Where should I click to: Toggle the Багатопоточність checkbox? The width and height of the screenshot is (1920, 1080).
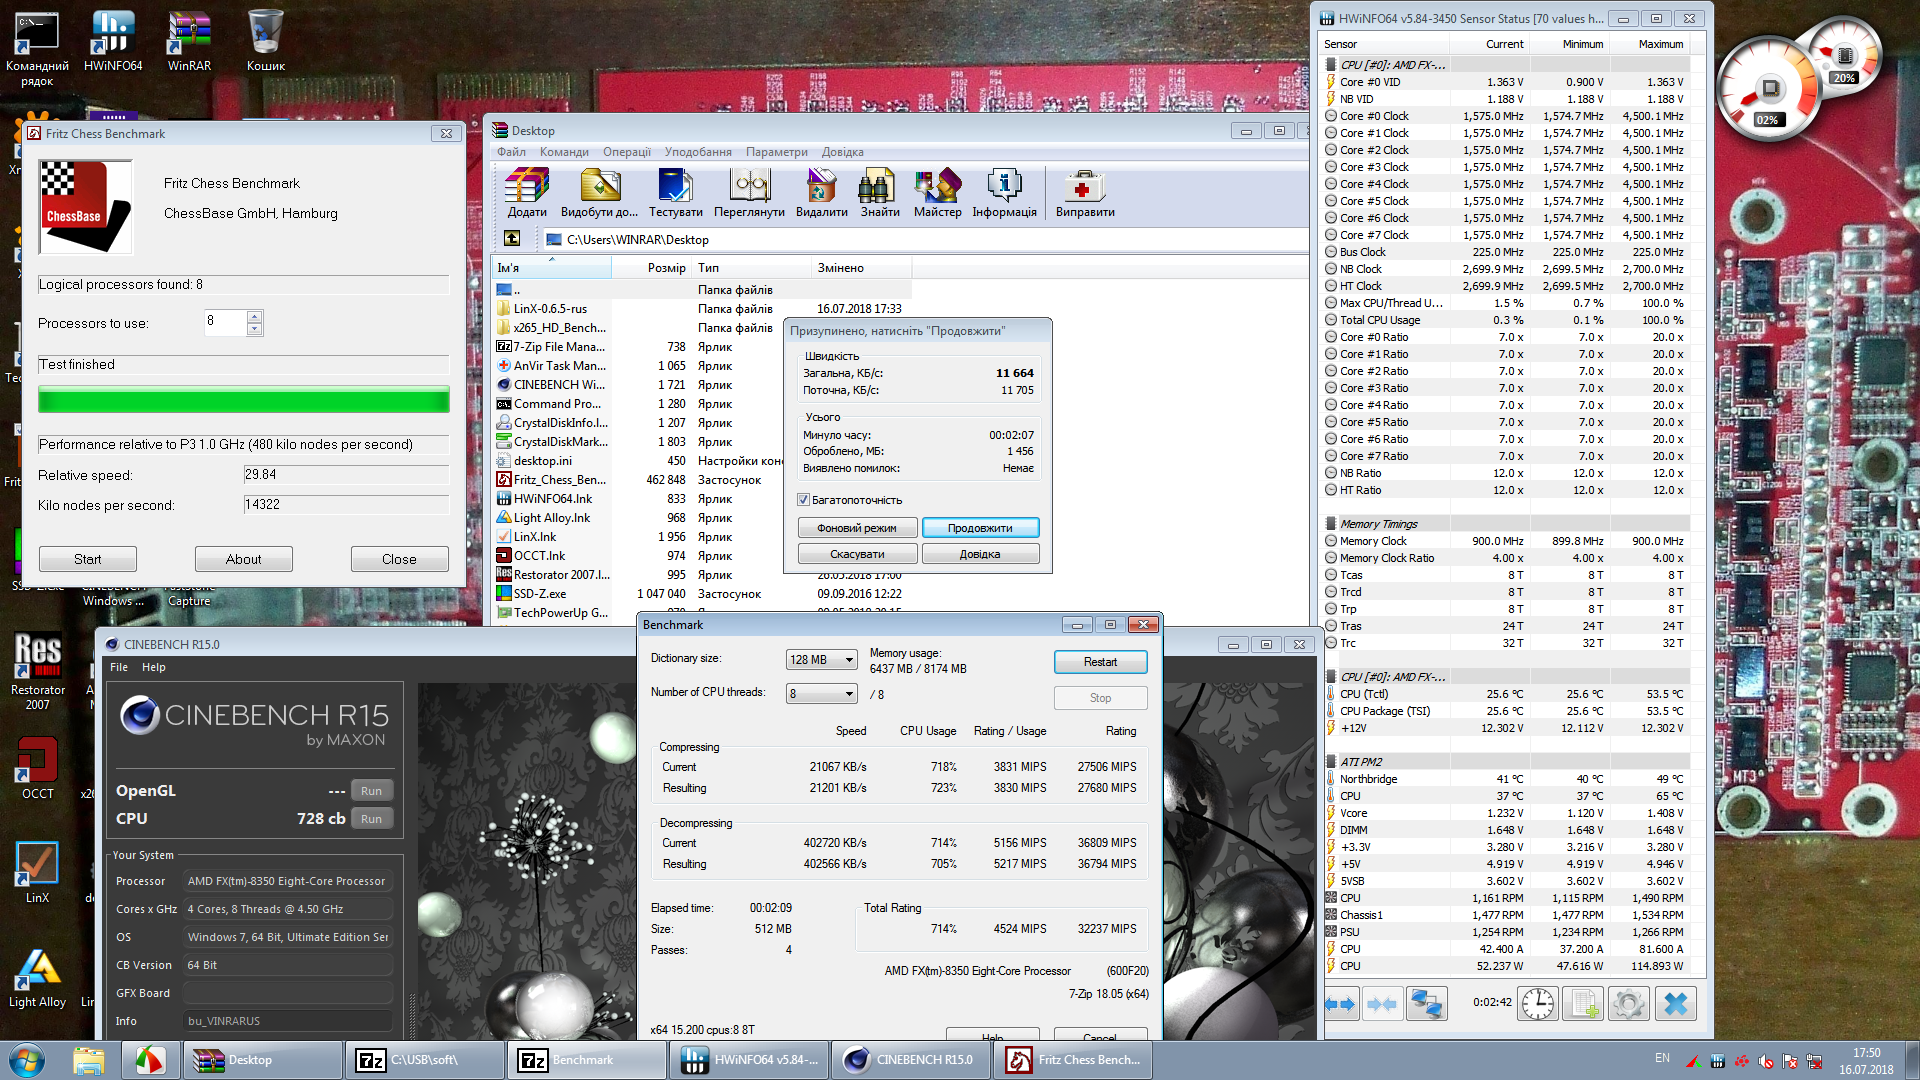(803, 500)
